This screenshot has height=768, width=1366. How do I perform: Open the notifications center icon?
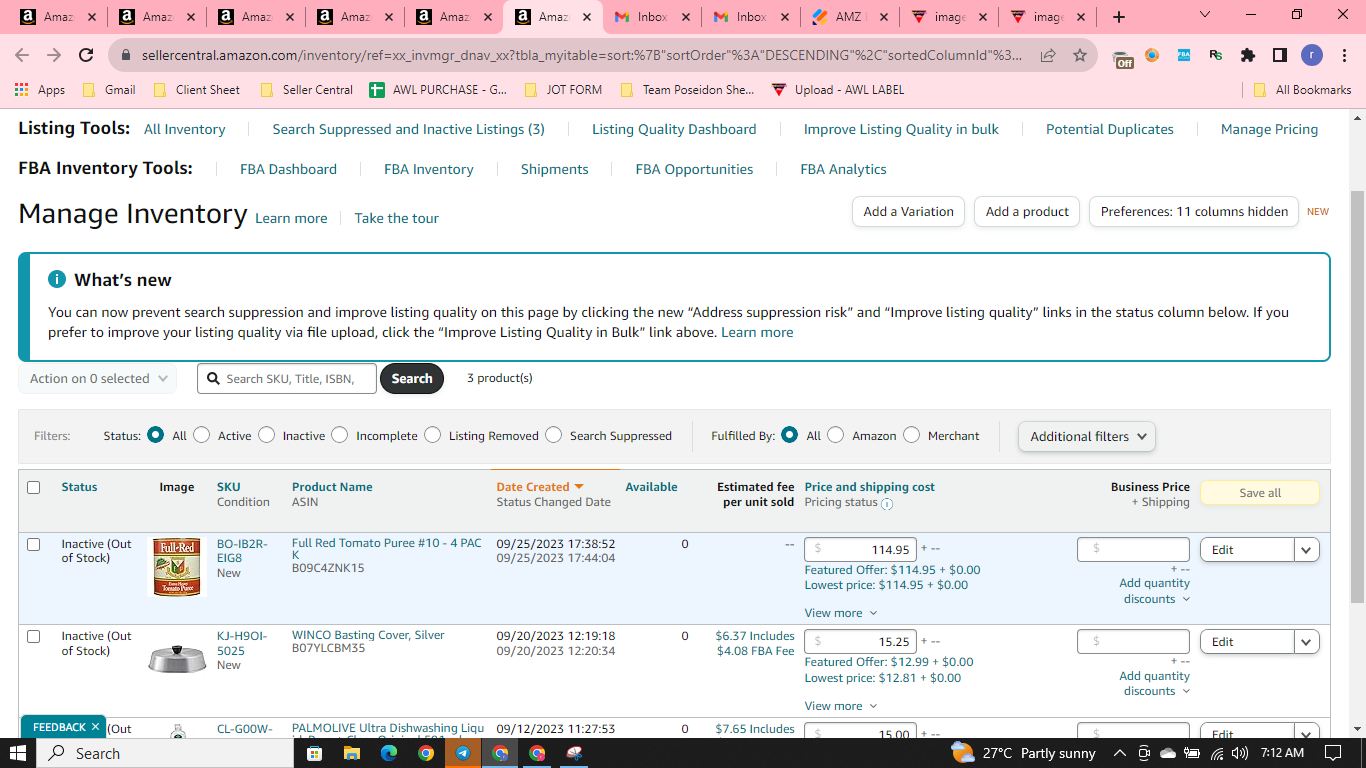pyautogui.click(x=1333, y=753)
